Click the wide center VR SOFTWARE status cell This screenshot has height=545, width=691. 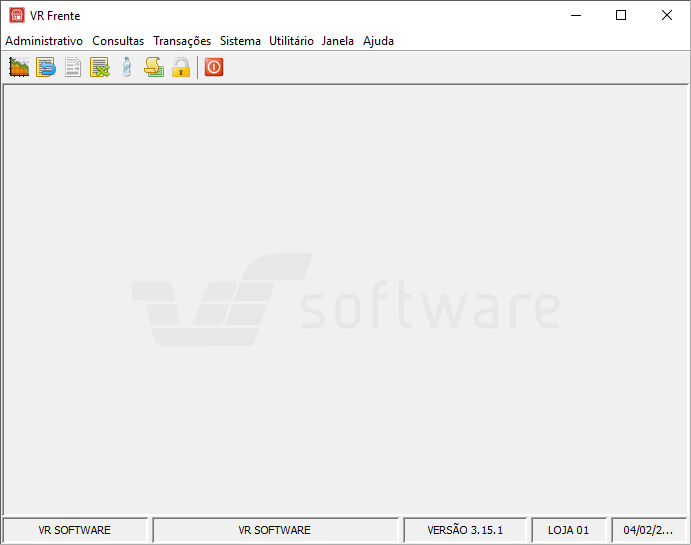click(275, 530)
